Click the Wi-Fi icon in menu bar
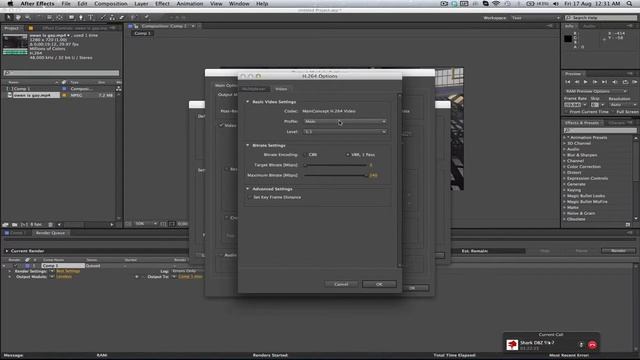 [496, 4]
